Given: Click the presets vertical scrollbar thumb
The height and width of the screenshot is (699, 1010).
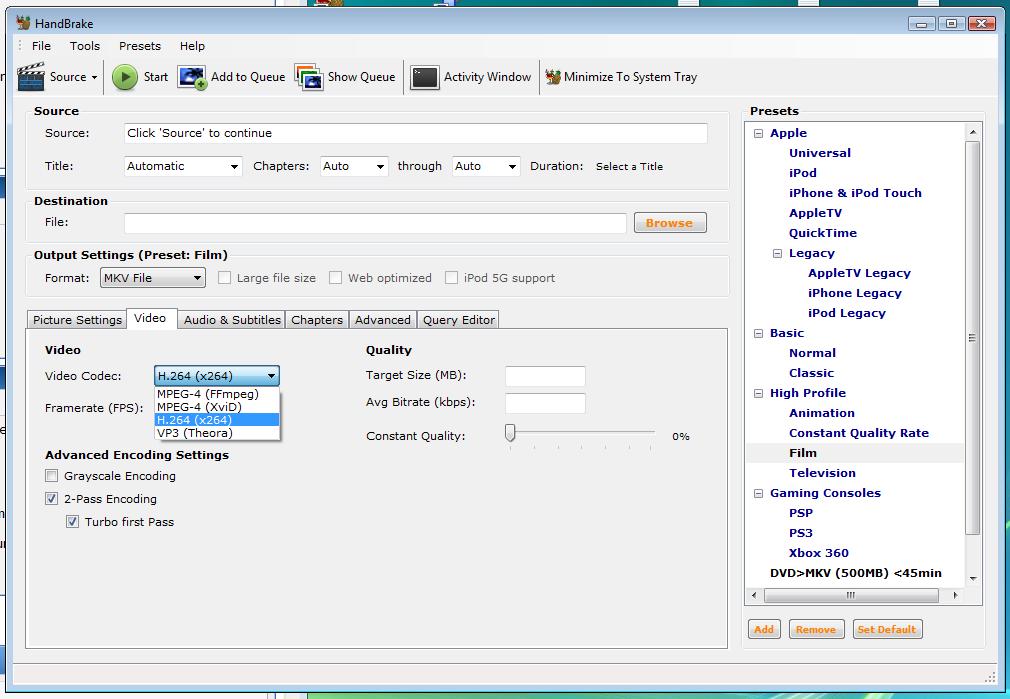Looking at the screenshot, I should click(x=973, y=338).
